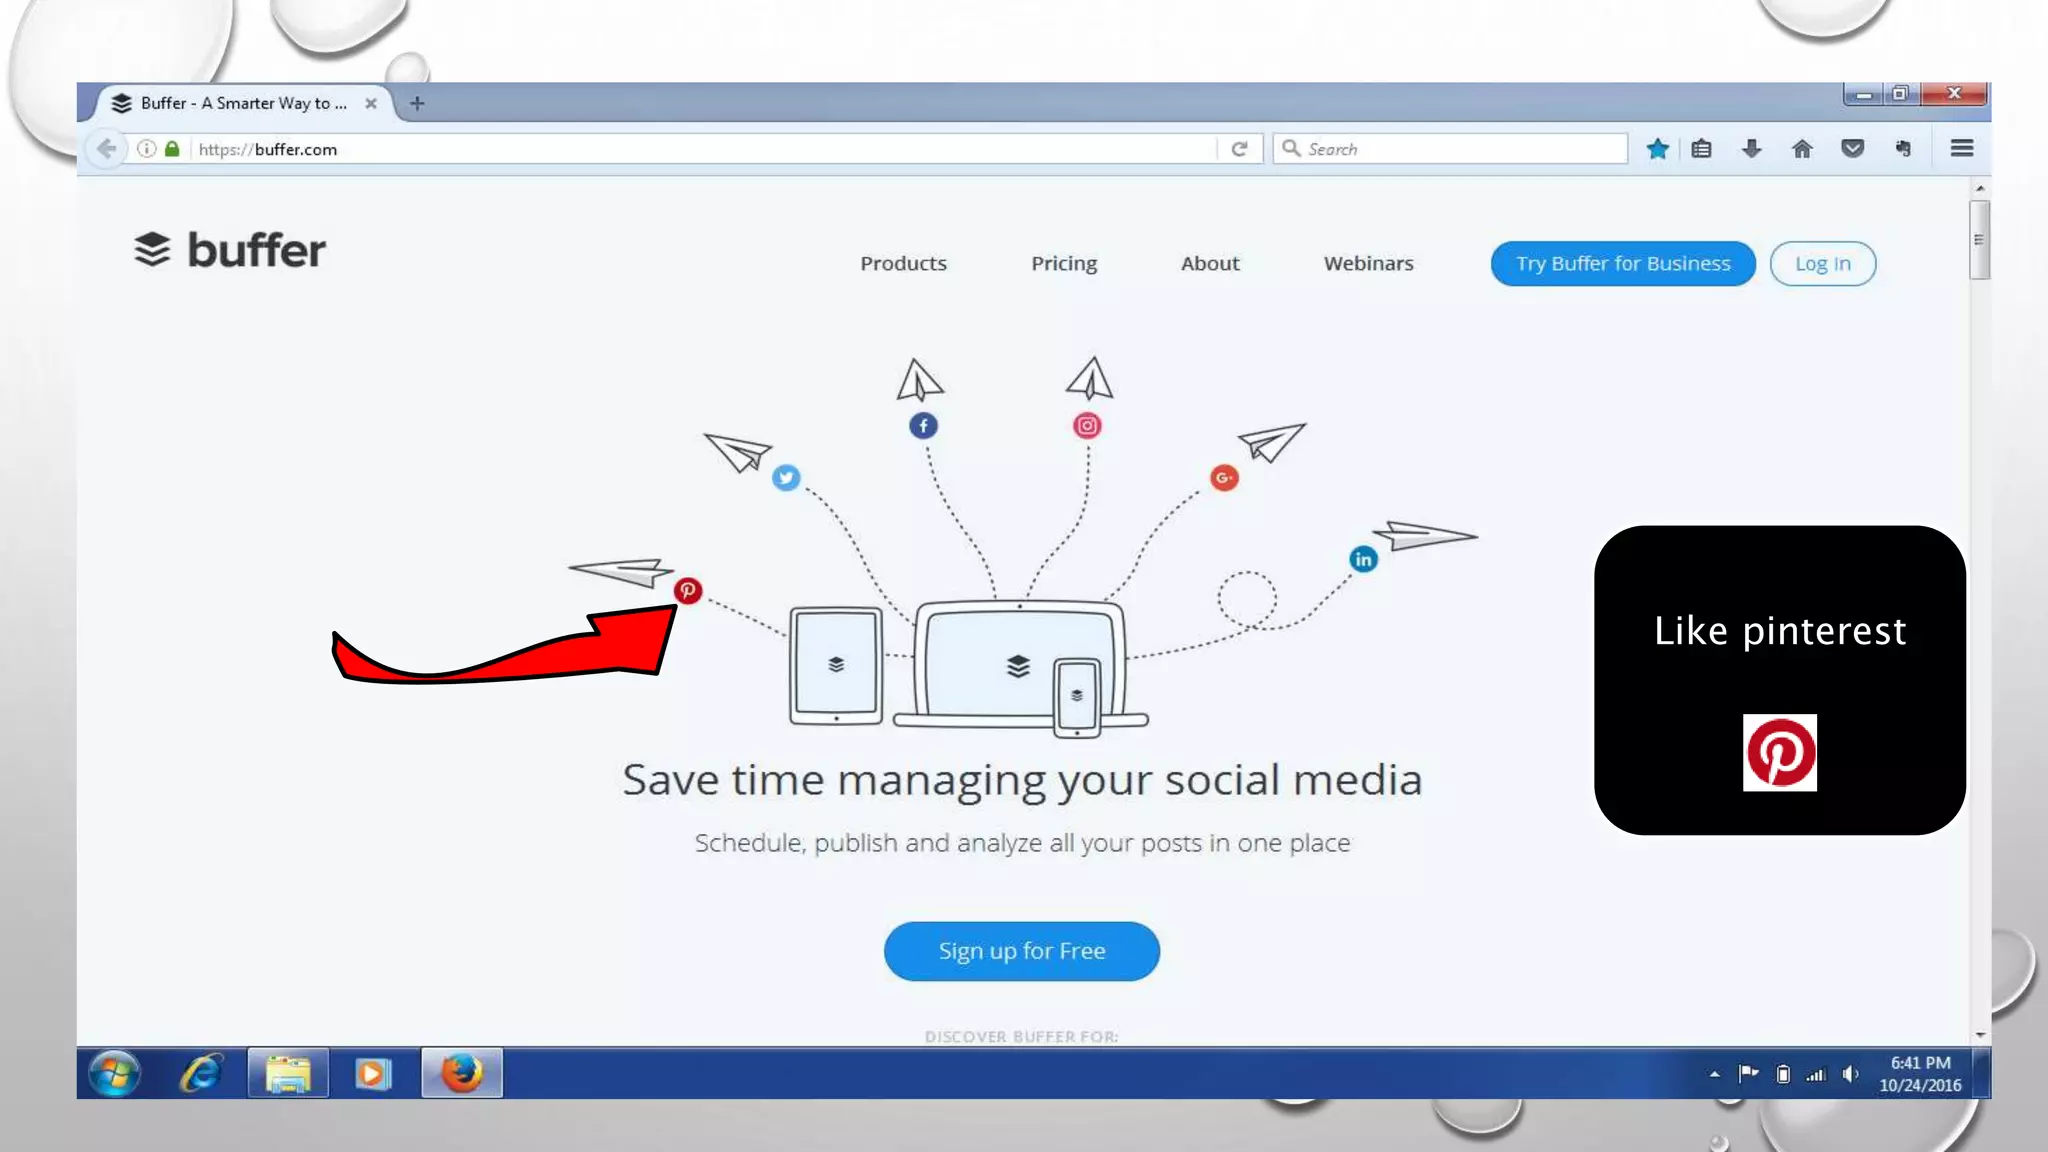Go to the Firefox home page icon

click(x=1802, y=149)
